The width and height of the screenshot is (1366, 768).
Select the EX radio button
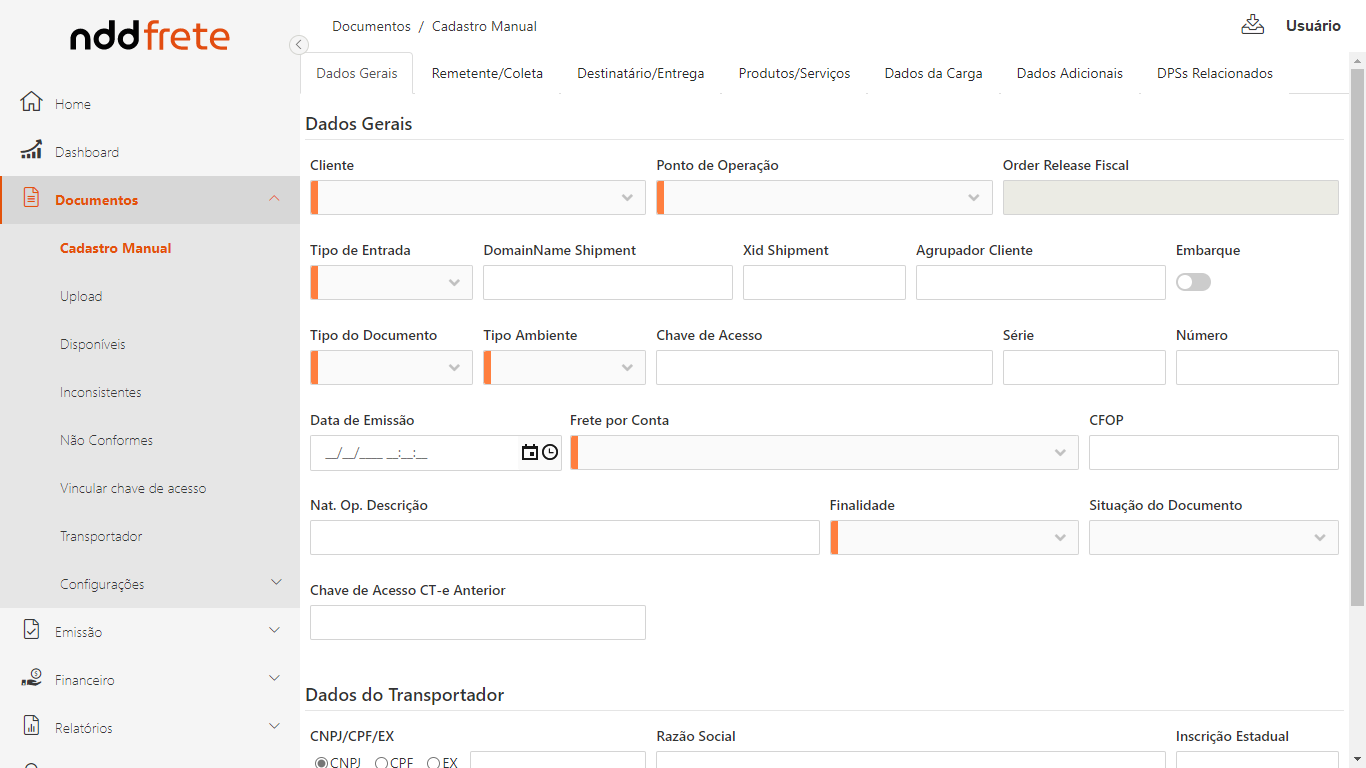434,763
